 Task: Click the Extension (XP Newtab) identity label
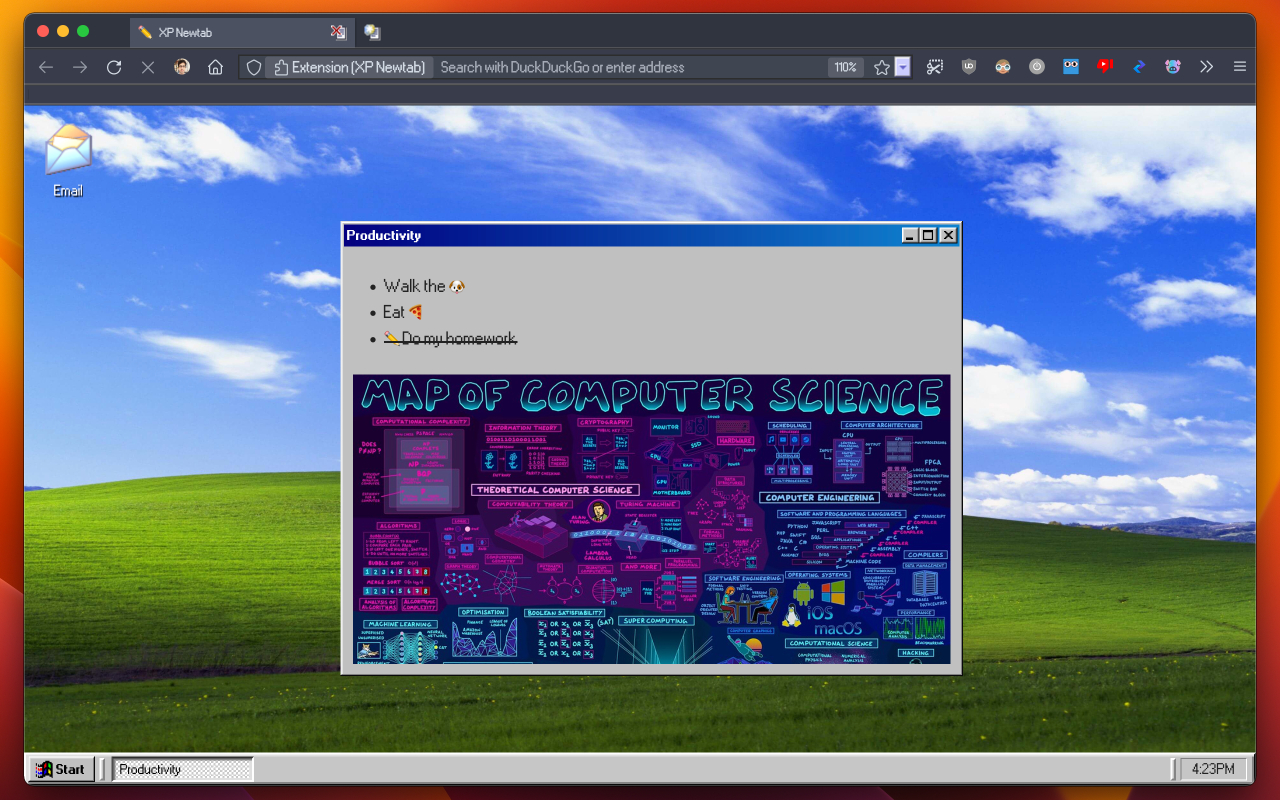(x=349, y=67)
